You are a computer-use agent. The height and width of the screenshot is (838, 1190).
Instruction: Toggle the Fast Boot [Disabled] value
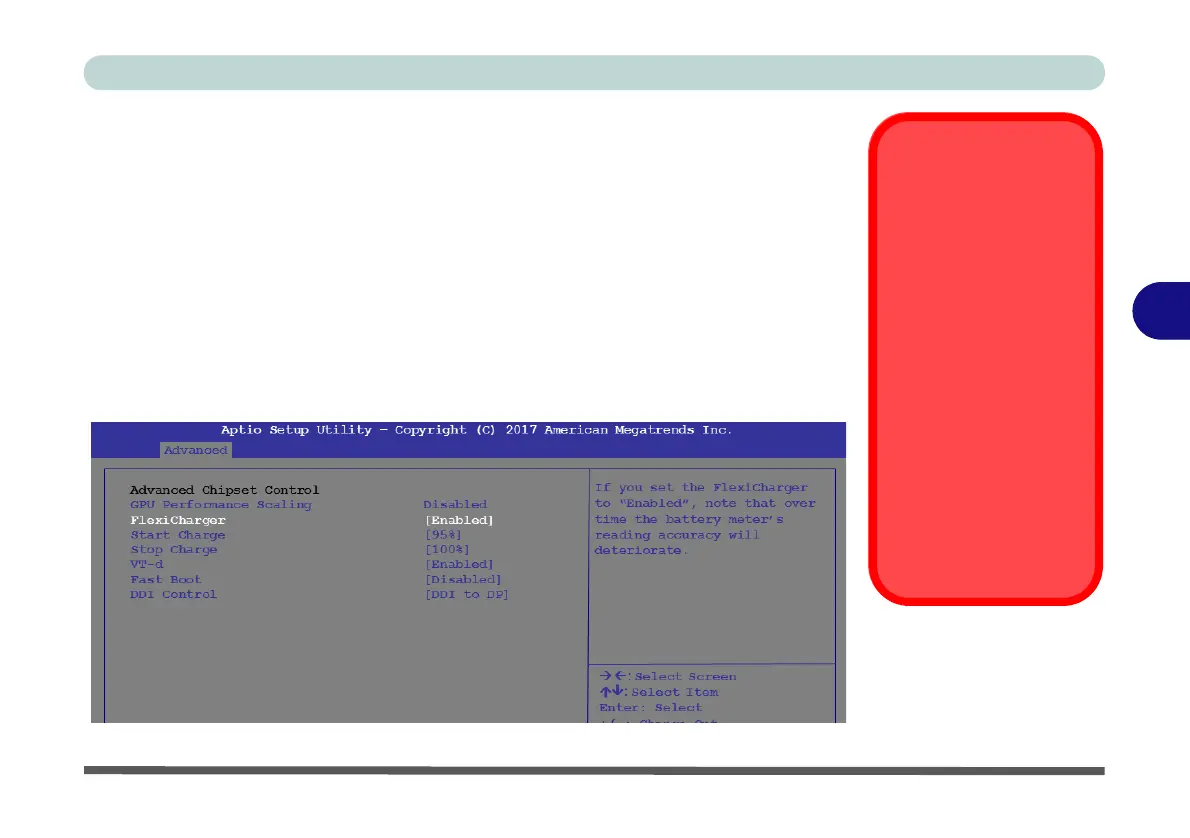463,579
